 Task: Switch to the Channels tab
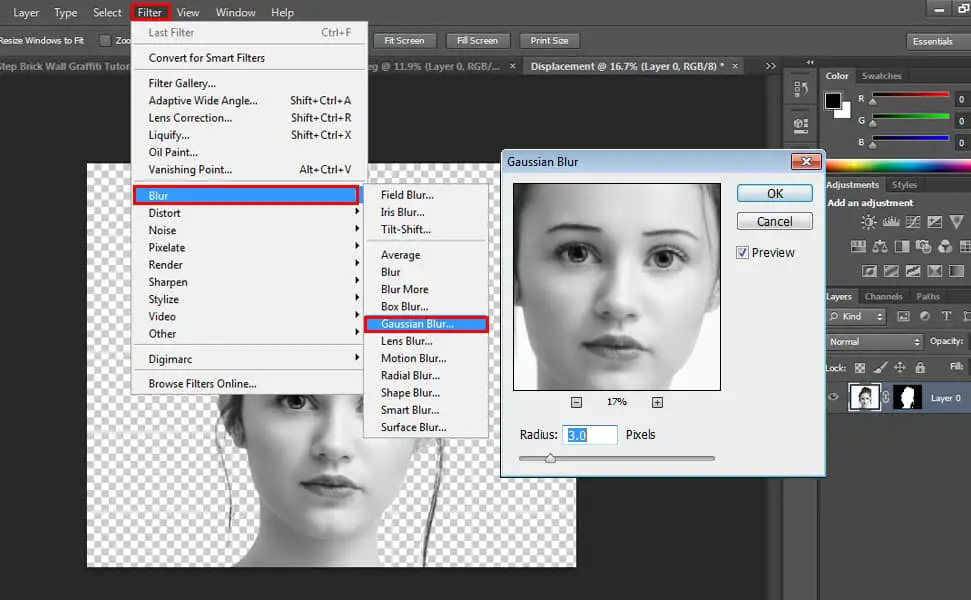point(884,297)
